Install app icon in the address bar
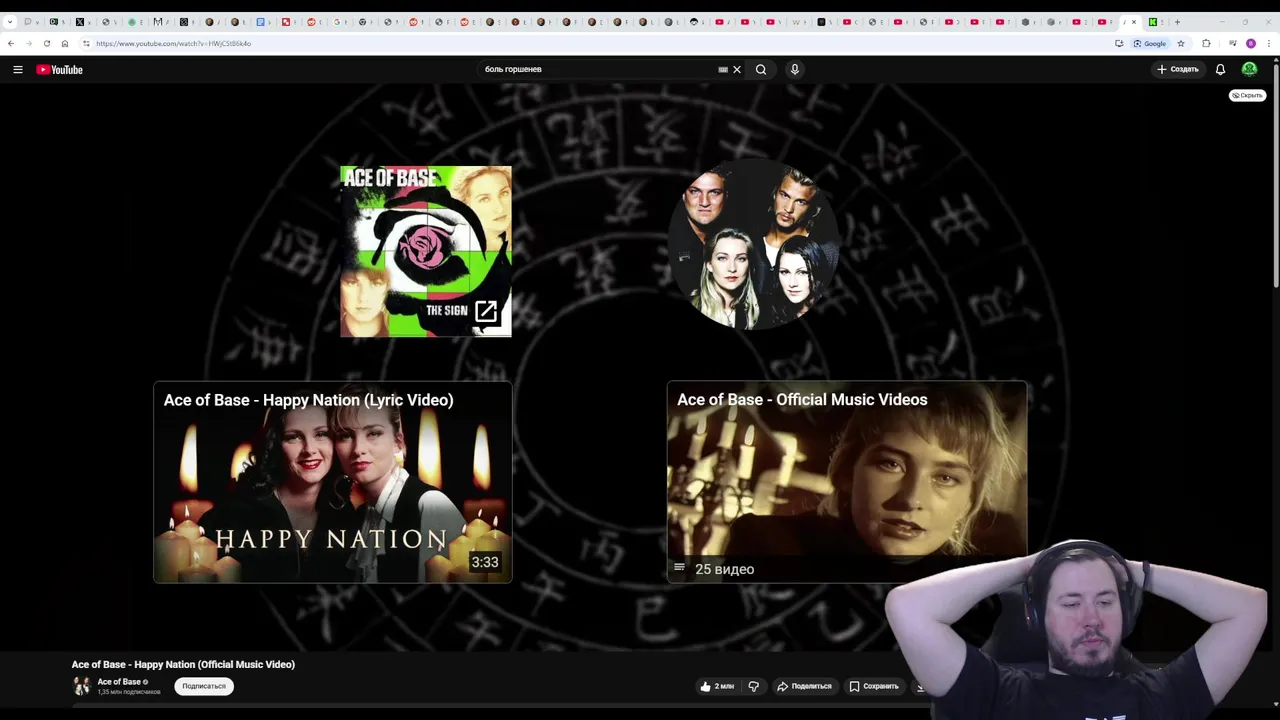The image size is (1280, 720). [x=1119, y=43]
